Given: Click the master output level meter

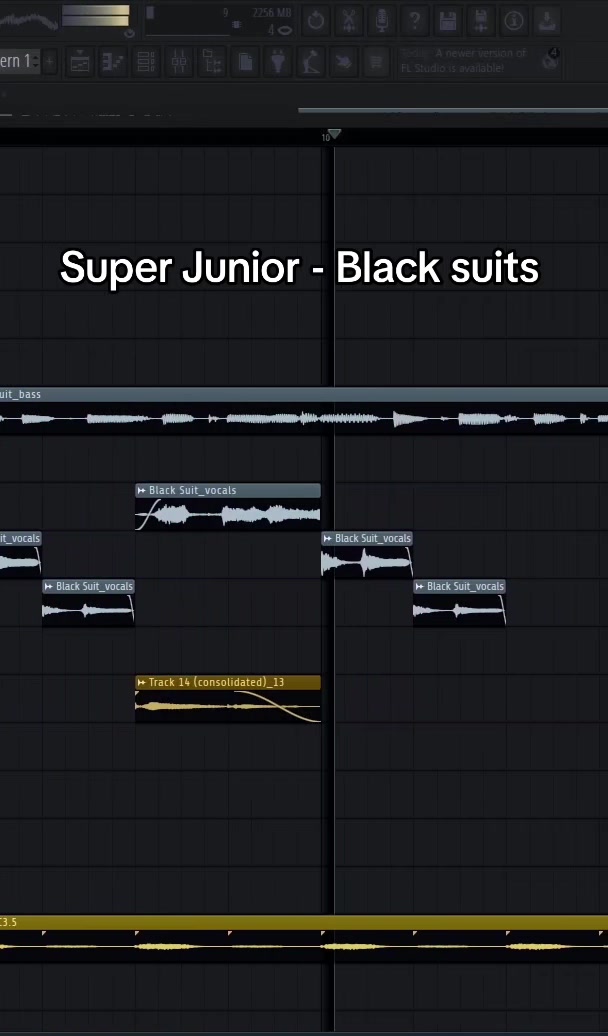Looking at the screenshot, I should 96,16.
